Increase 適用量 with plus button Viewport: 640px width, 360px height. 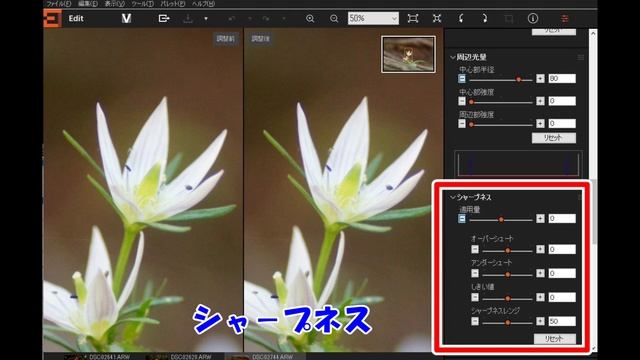tap(540, 219)
